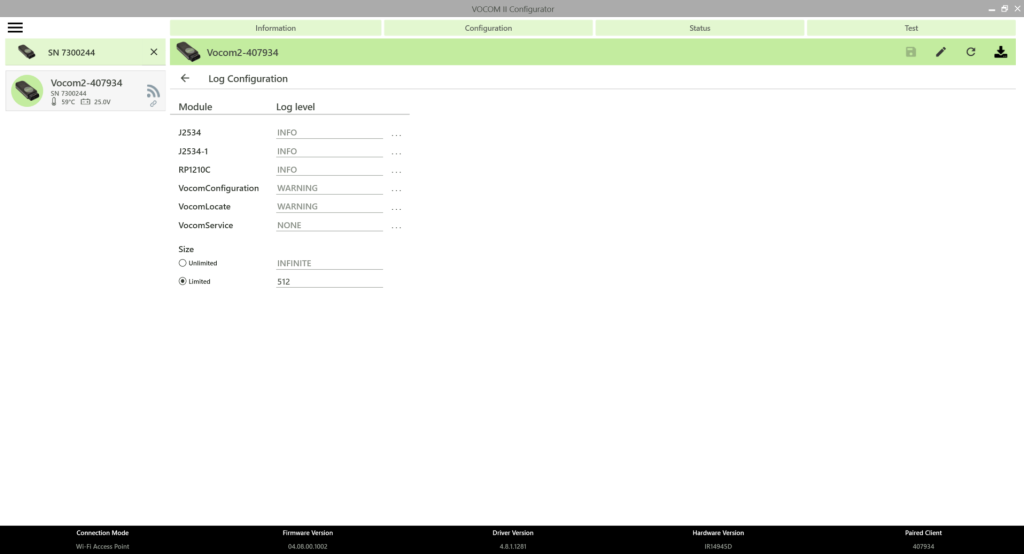Screen dimensions: 1024x554
Task: Open the hamburger menu
Action: pyautogui.click(x=15, y=27)
